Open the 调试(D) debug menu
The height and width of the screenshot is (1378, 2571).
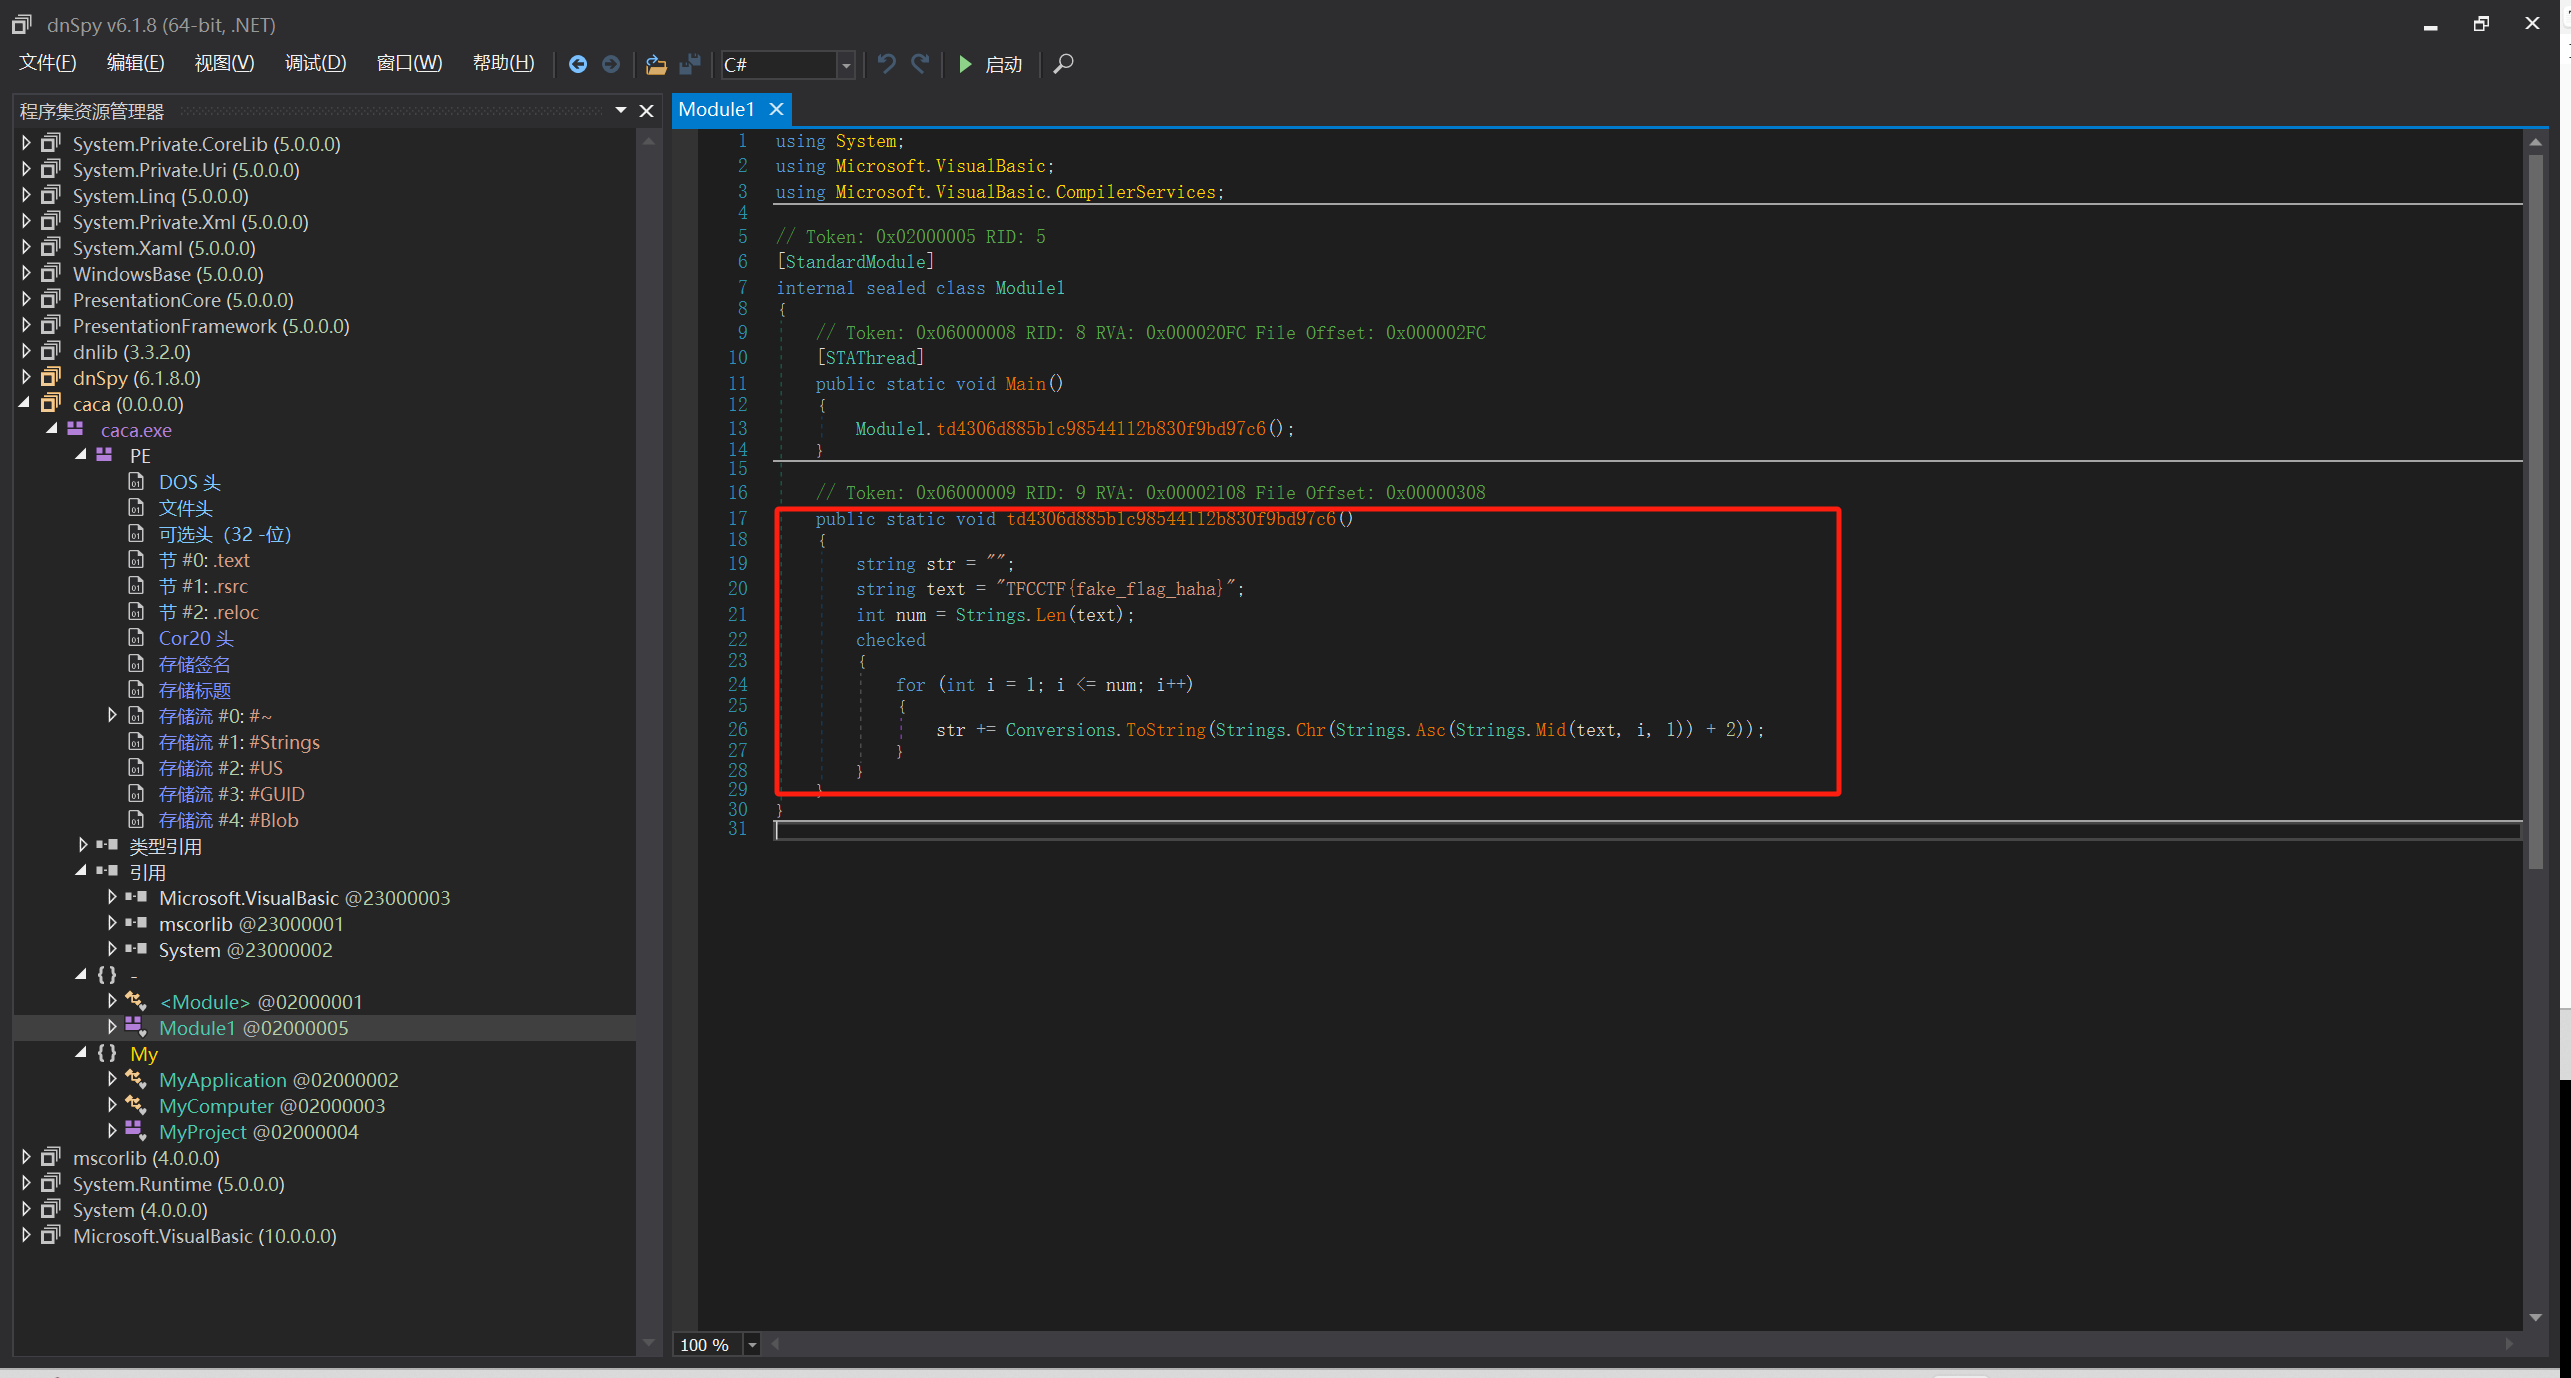315,63
